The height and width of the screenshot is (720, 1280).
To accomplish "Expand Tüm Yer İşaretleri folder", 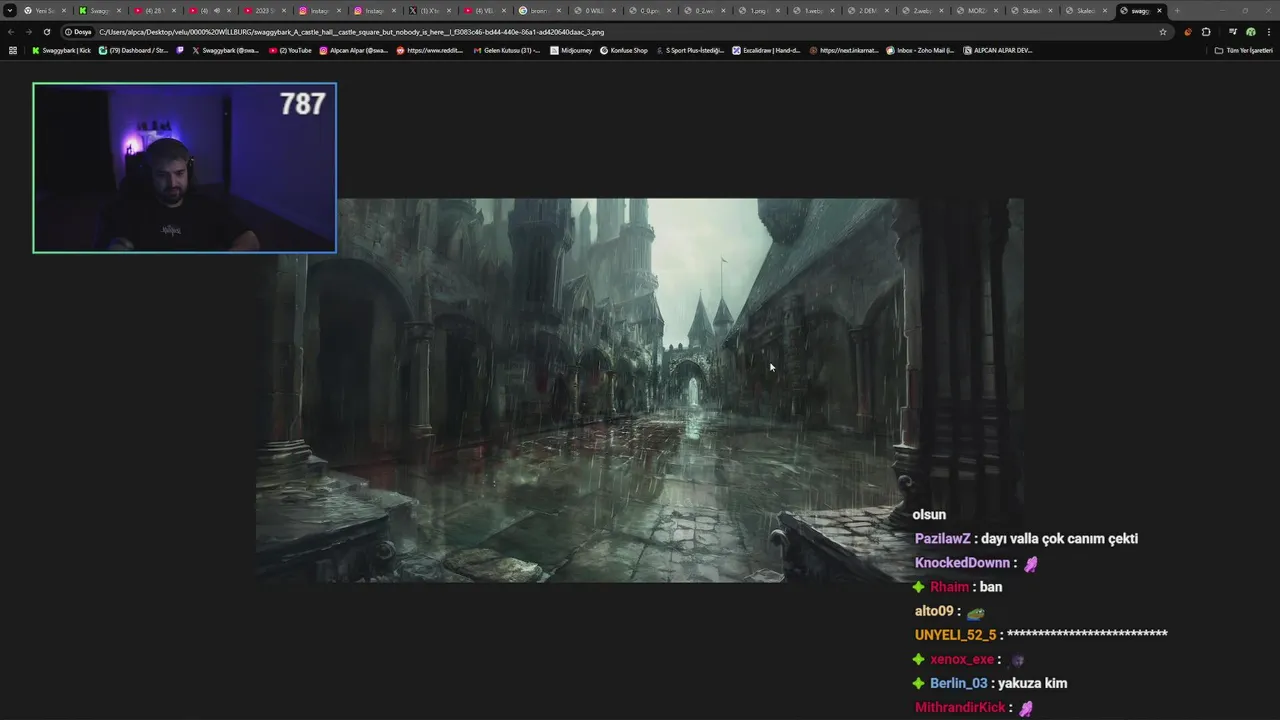I will click(1243, 50).
